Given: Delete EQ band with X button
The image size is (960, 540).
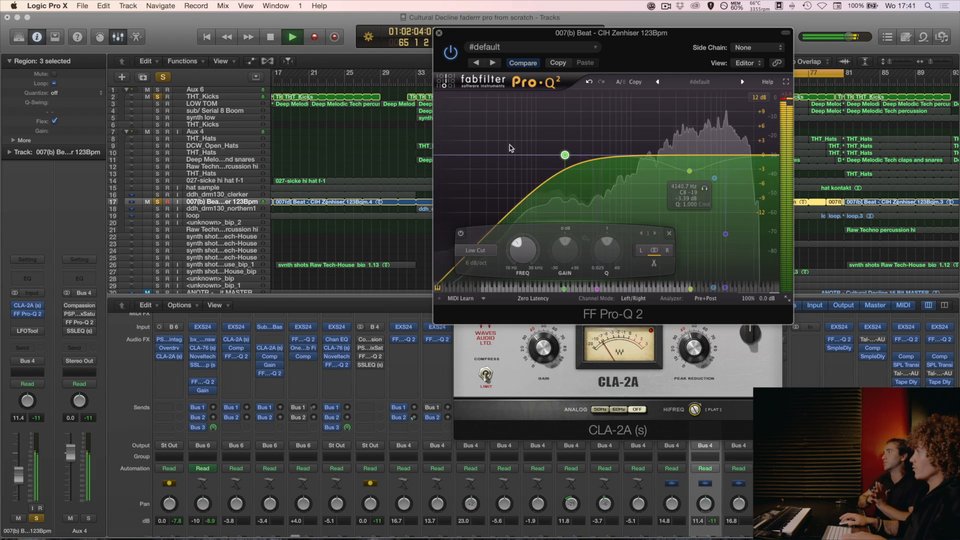Looking at the screenshot, I should pos(669,233).
